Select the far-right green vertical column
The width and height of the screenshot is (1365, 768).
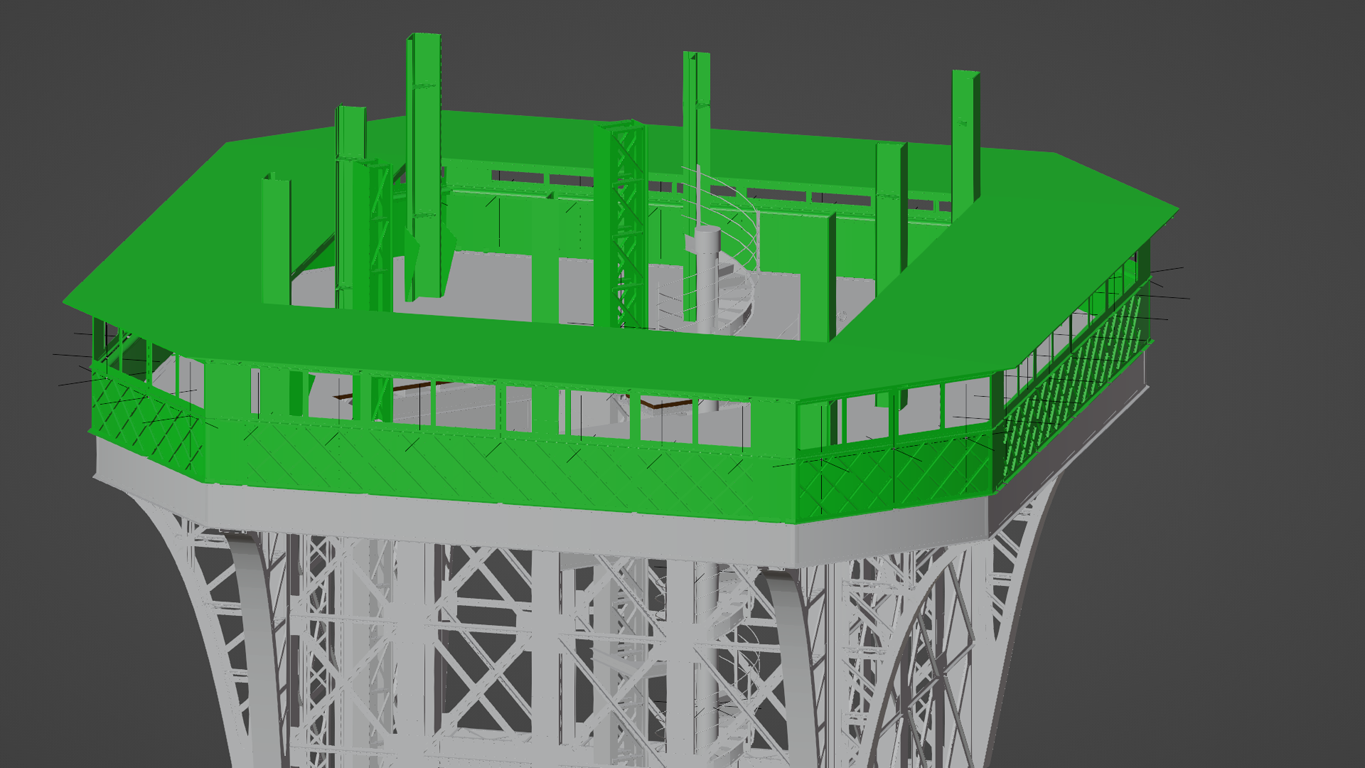coord(964,140)
